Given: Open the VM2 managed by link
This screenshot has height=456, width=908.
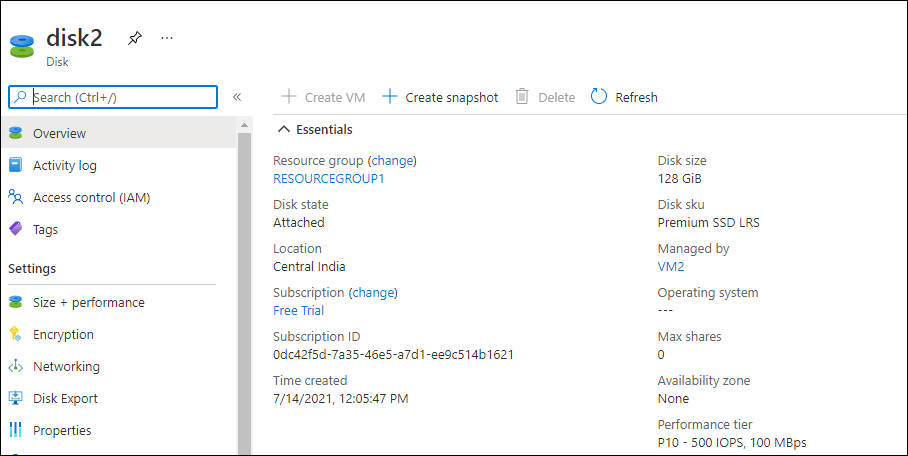Looking at the screenshot, I should pos(671,267).
